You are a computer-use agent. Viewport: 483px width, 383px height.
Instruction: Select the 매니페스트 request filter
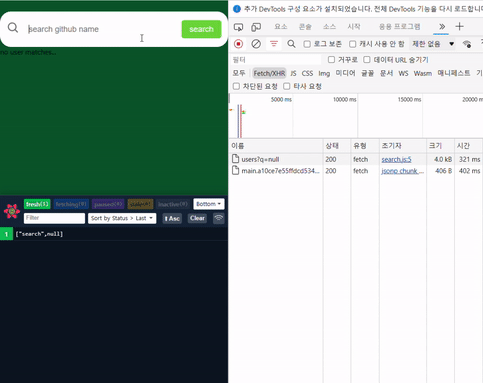pyautogui.click(x=454, y=73)
